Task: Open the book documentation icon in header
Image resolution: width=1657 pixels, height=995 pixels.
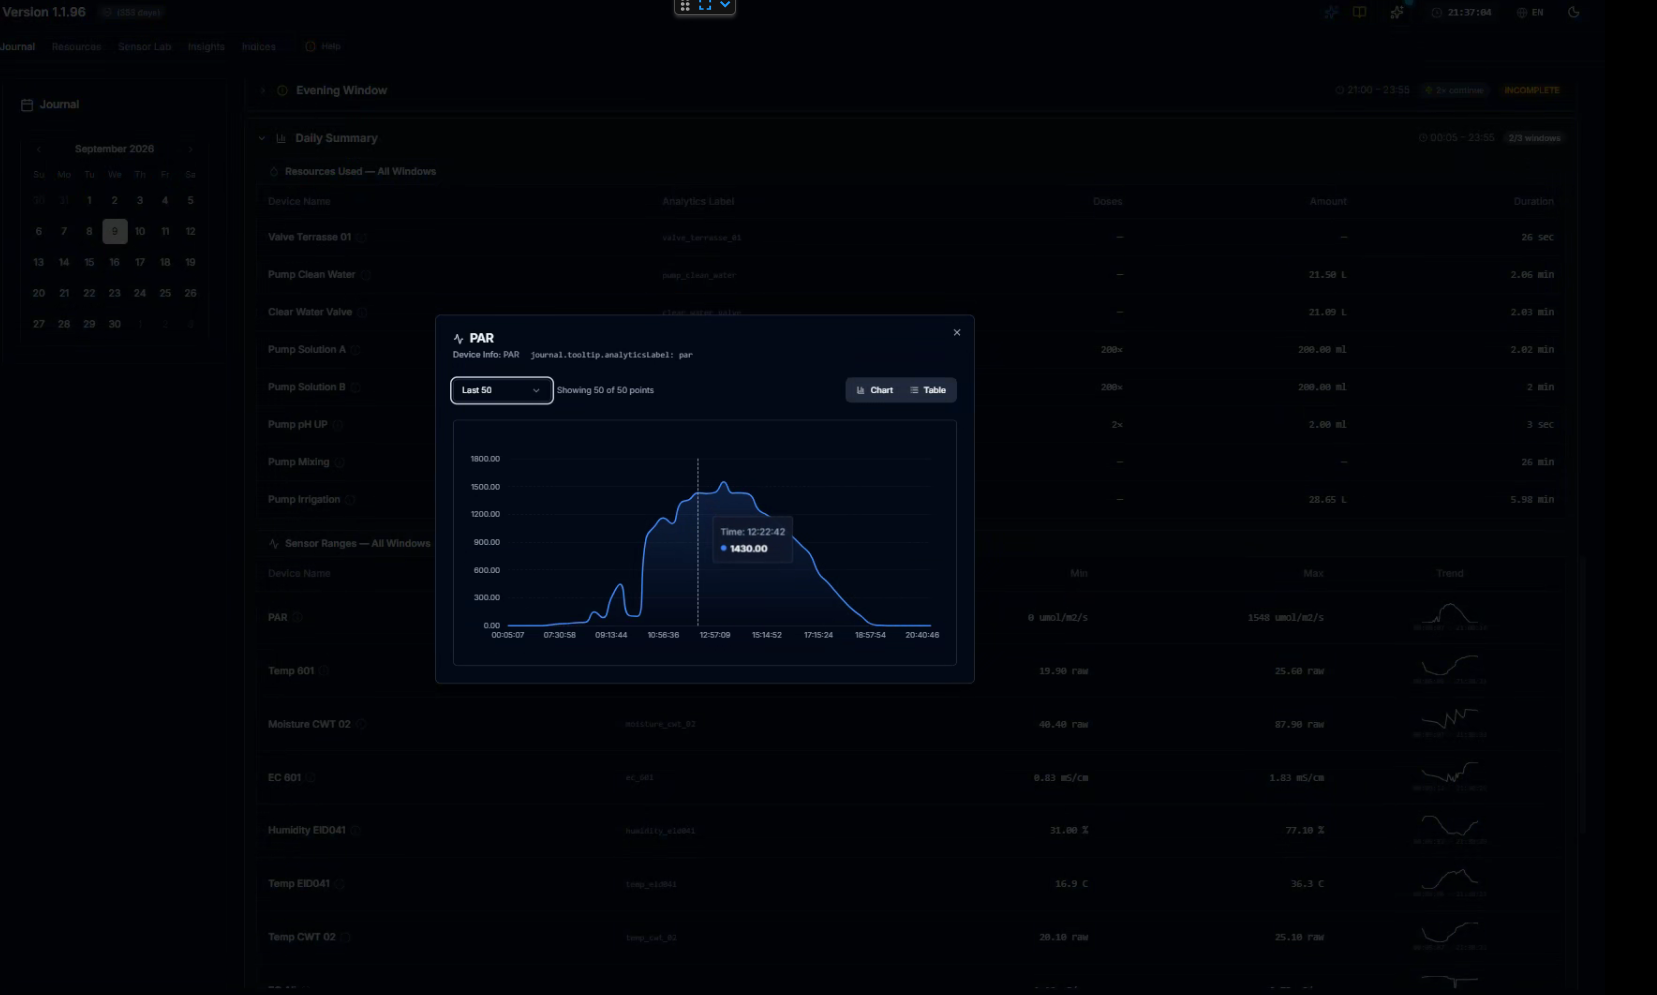Action: (x=1360, y=13)
